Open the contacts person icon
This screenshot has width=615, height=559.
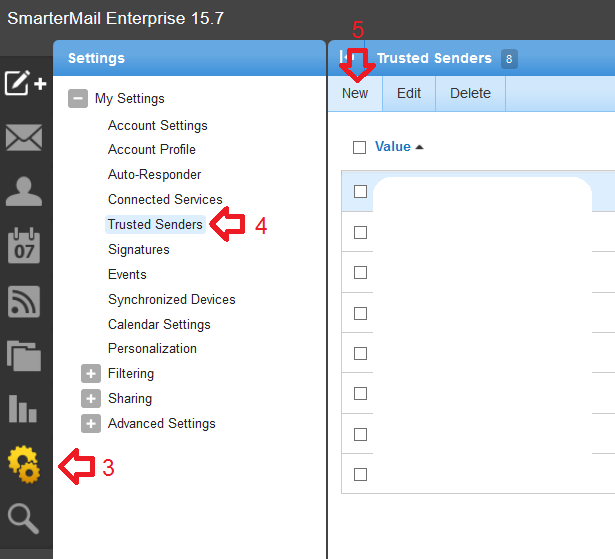[x=24, y=191]
